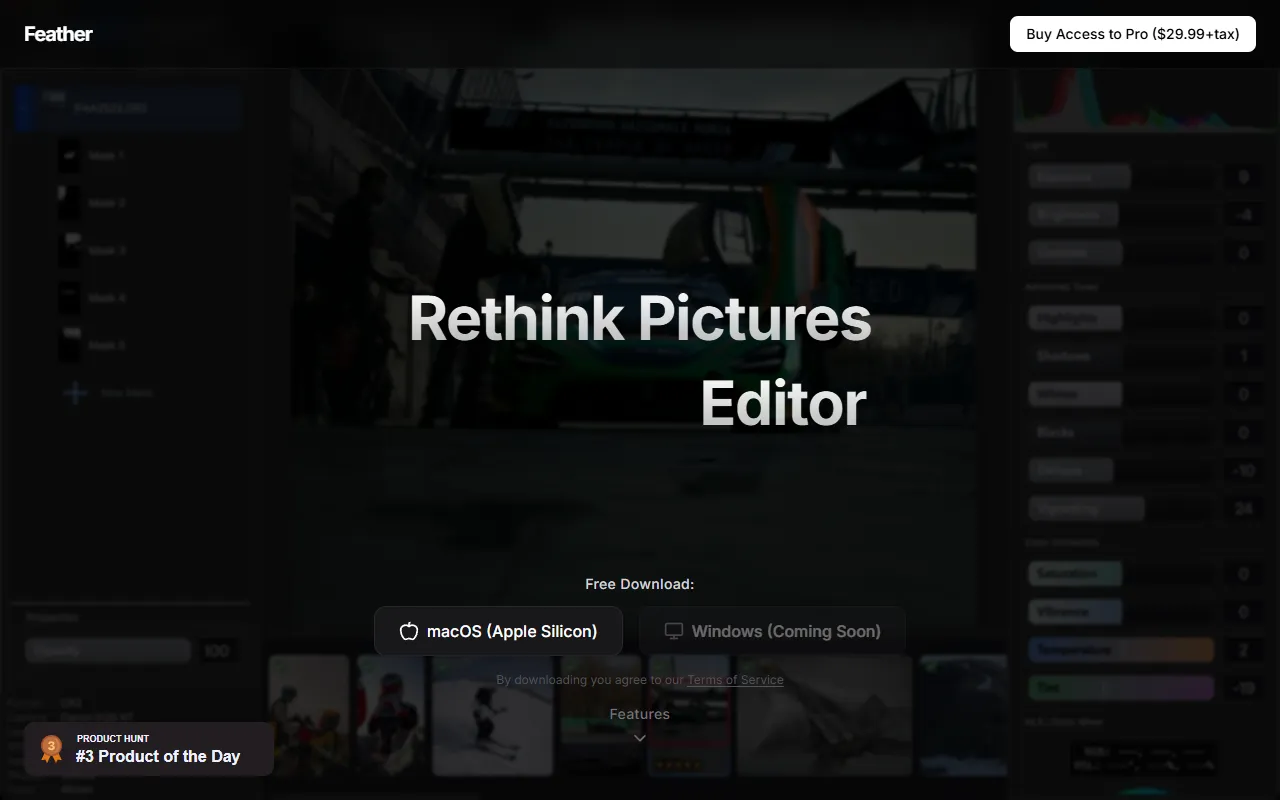
Task: Click the Features label
Action: coord(640,714)
